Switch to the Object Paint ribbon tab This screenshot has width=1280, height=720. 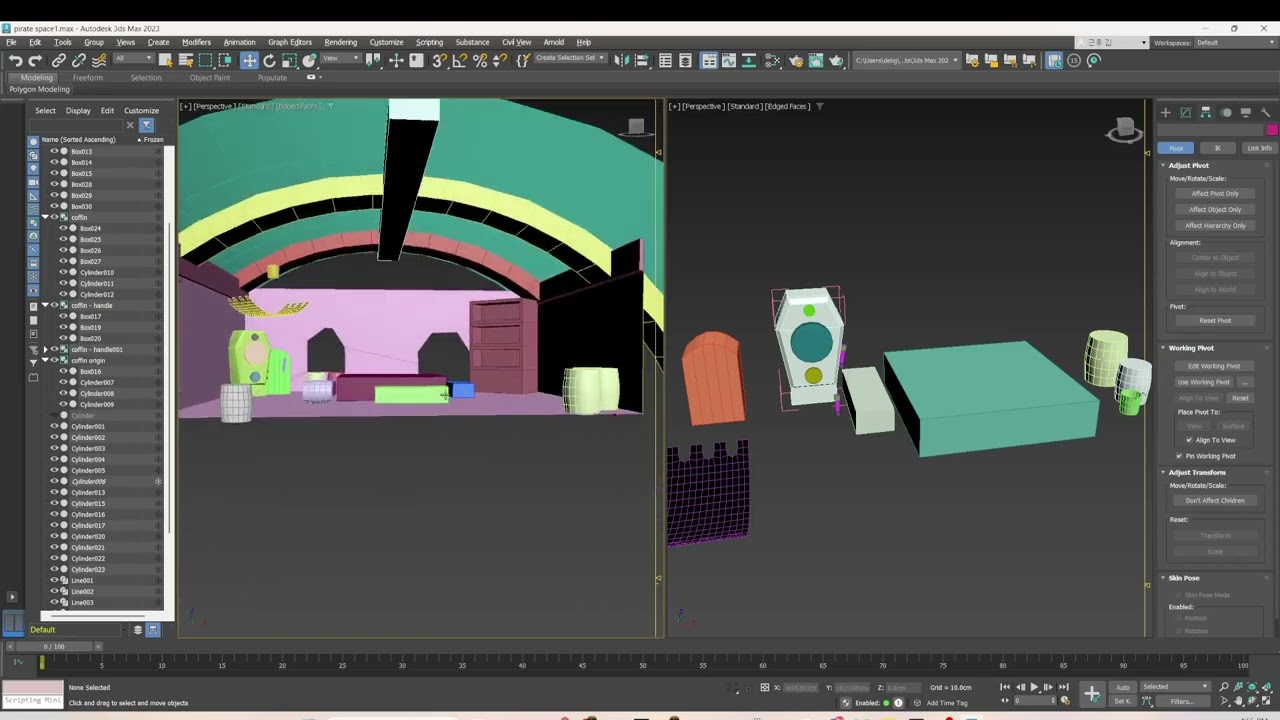coord(210,77)
